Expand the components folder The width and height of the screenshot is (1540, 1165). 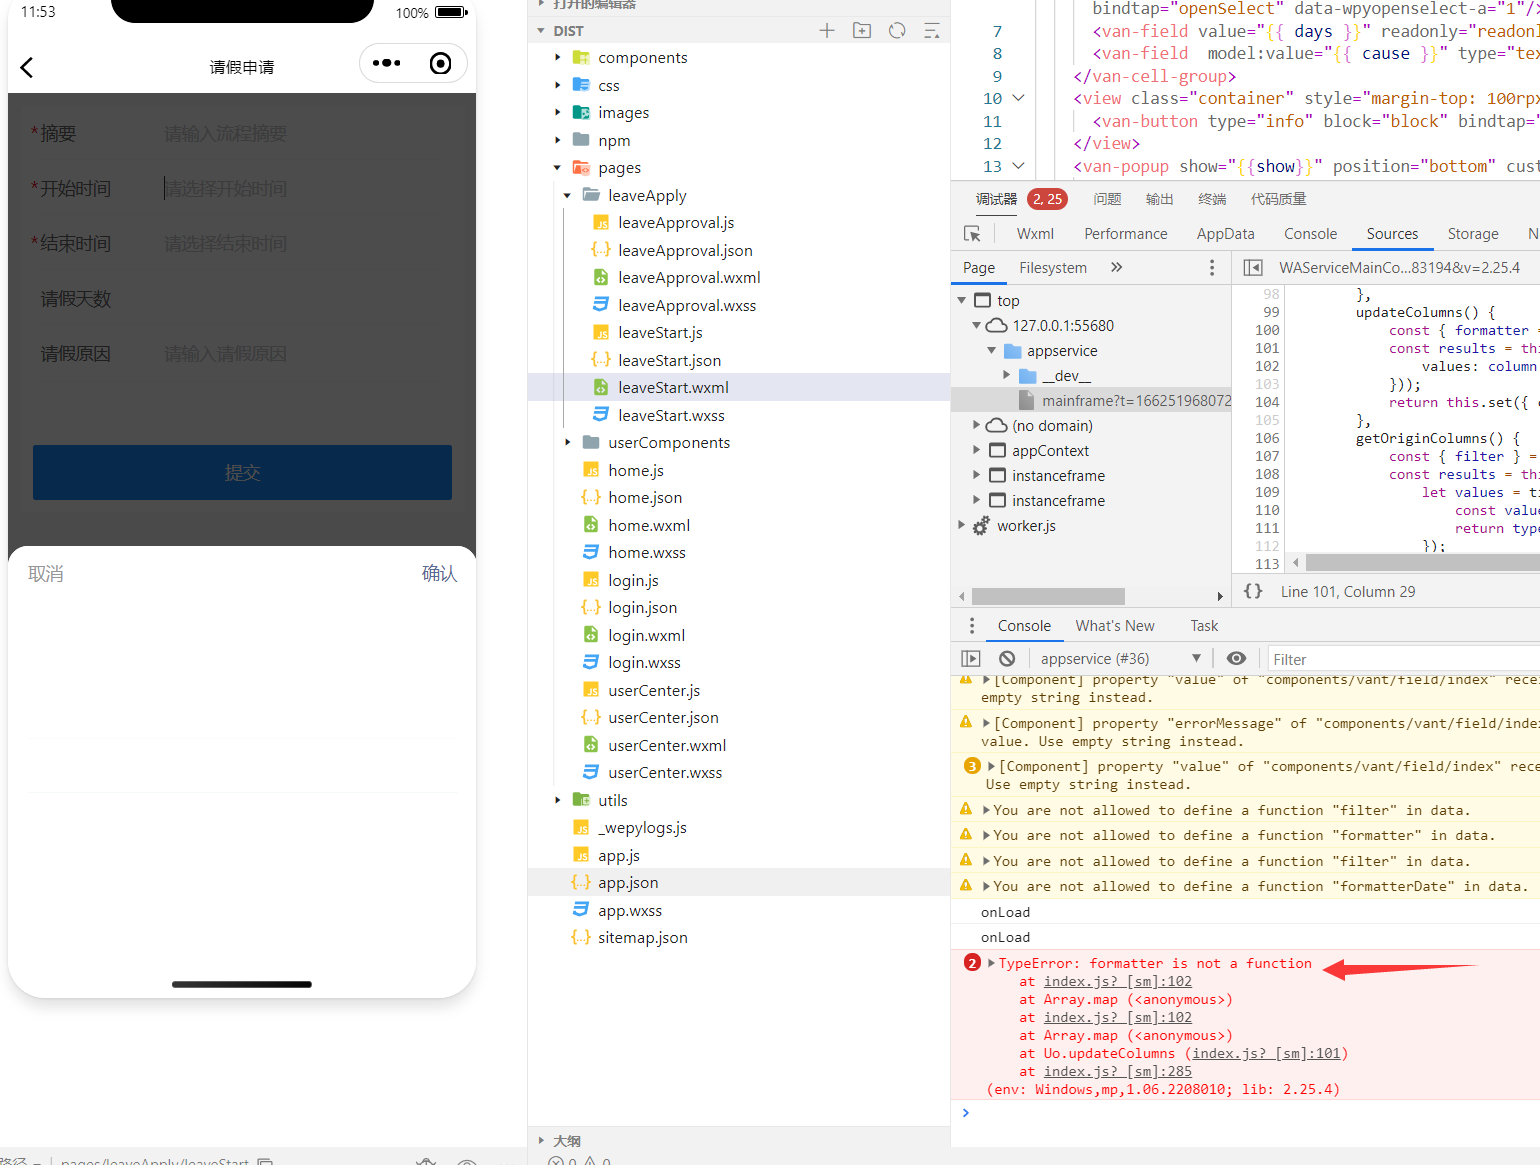point(558,58)
